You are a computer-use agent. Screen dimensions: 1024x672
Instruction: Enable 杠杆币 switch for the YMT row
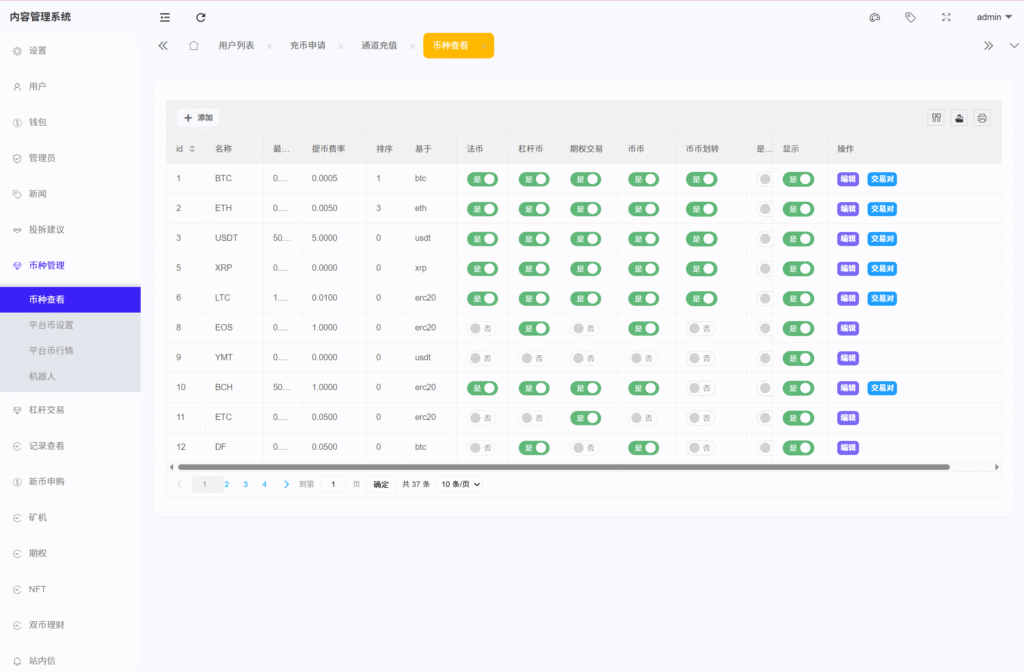tap(533, 358)
